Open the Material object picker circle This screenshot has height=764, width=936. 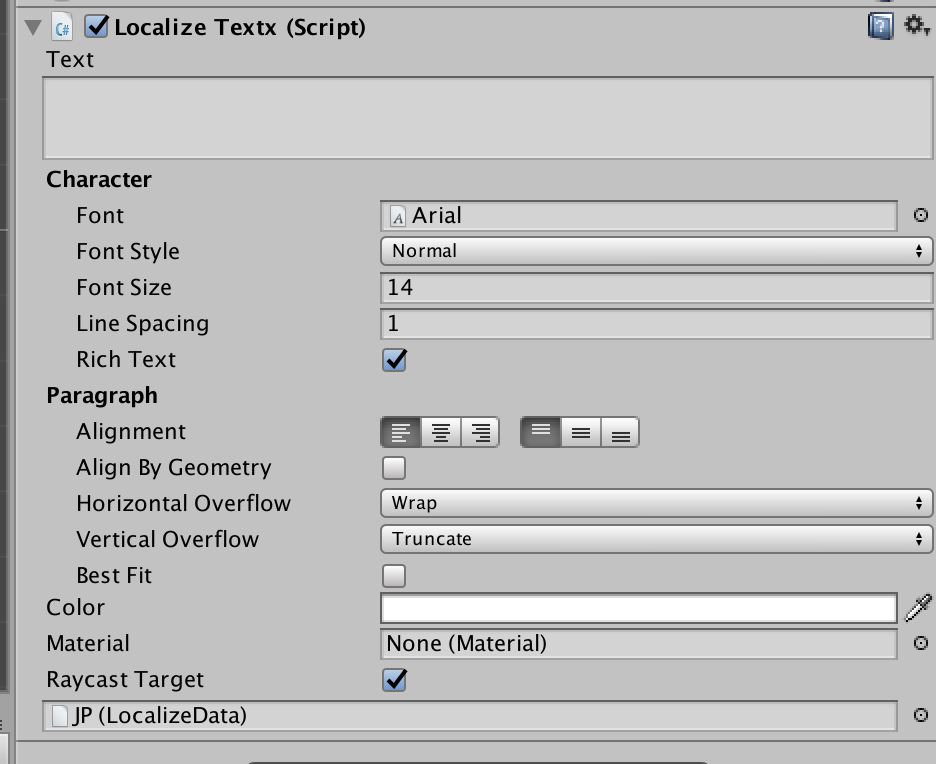(x=920, y=643)
